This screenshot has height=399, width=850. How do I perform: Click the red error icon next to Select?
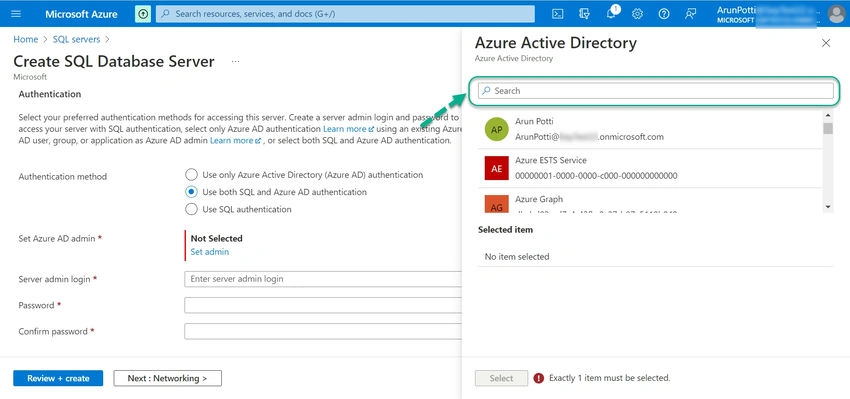538,378
